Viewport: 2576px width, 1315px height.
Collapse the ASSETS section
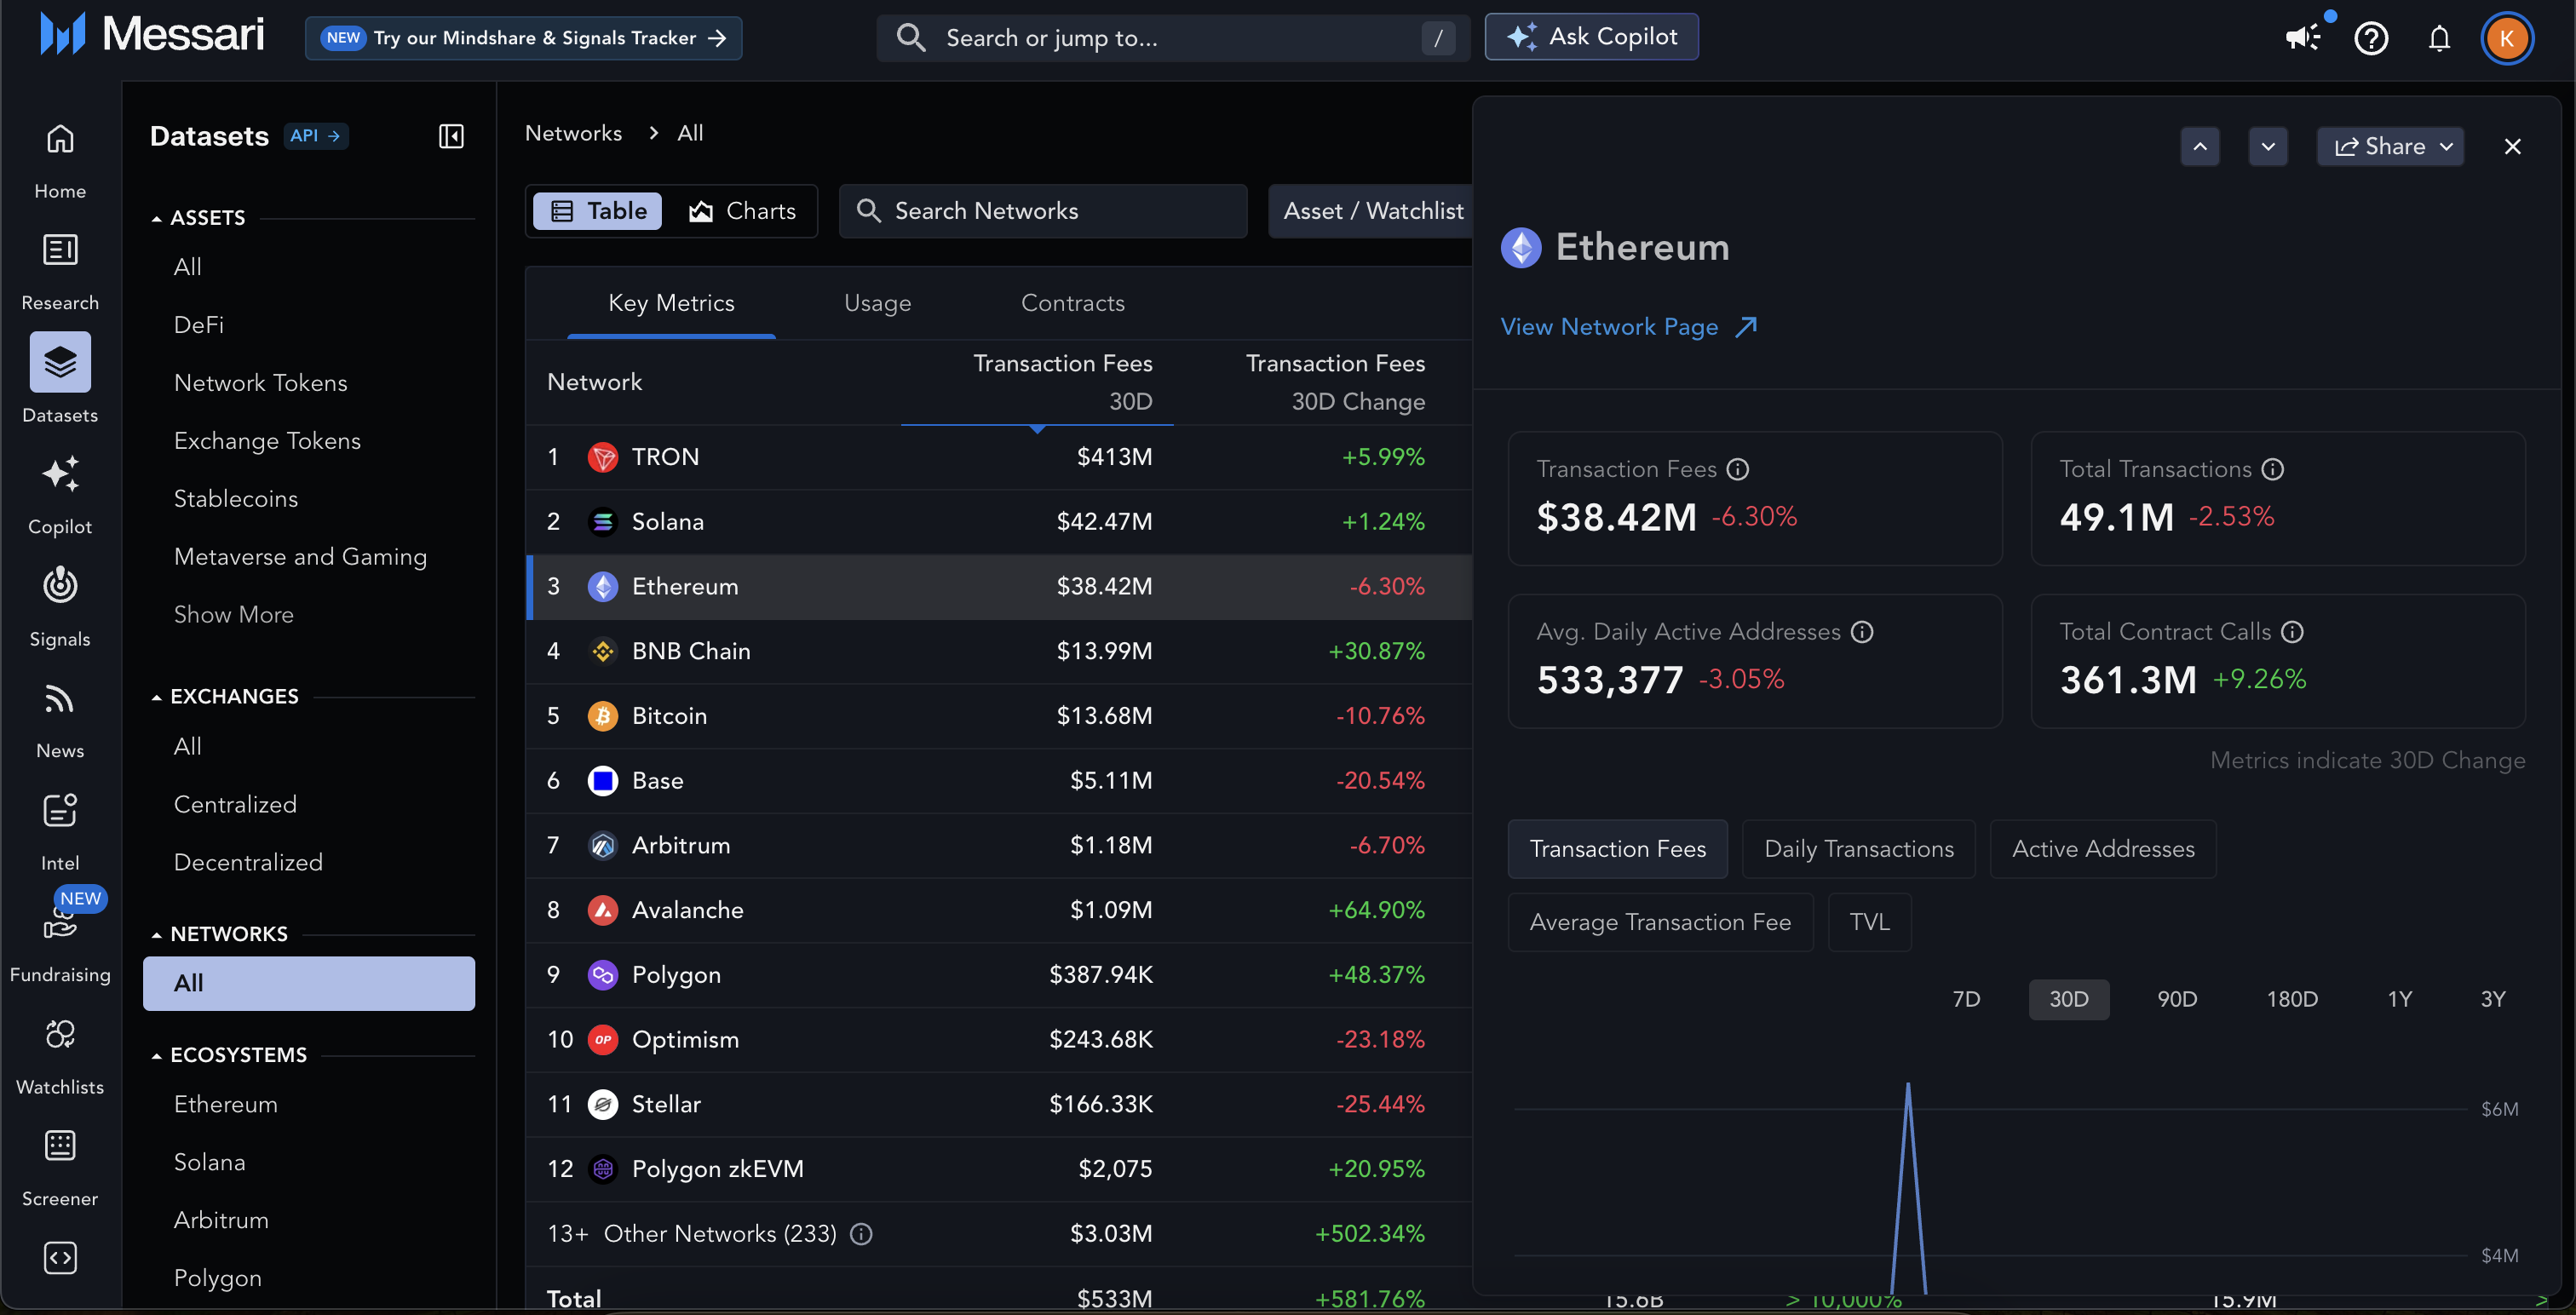[x=198, y=218]
